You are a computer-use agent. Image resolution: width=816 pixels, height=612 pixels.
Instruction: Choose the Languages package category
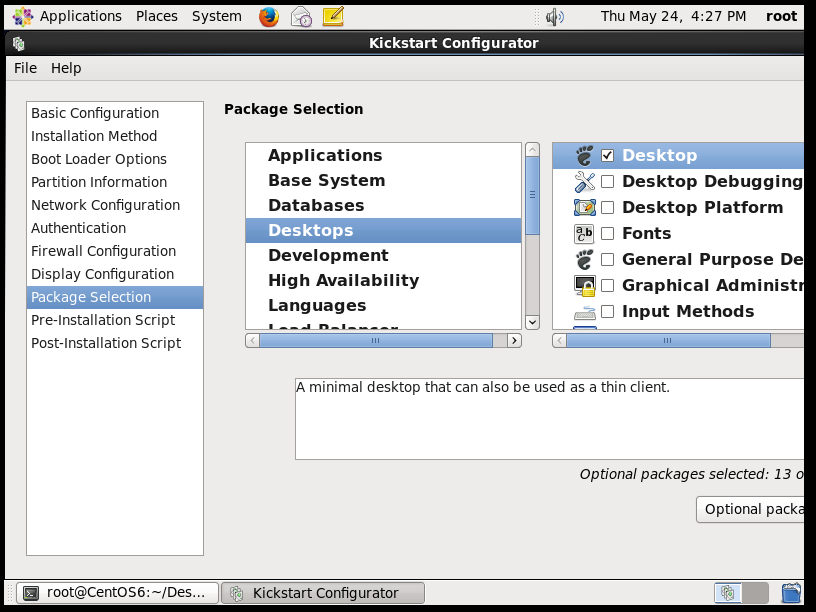tap(383, 305)
